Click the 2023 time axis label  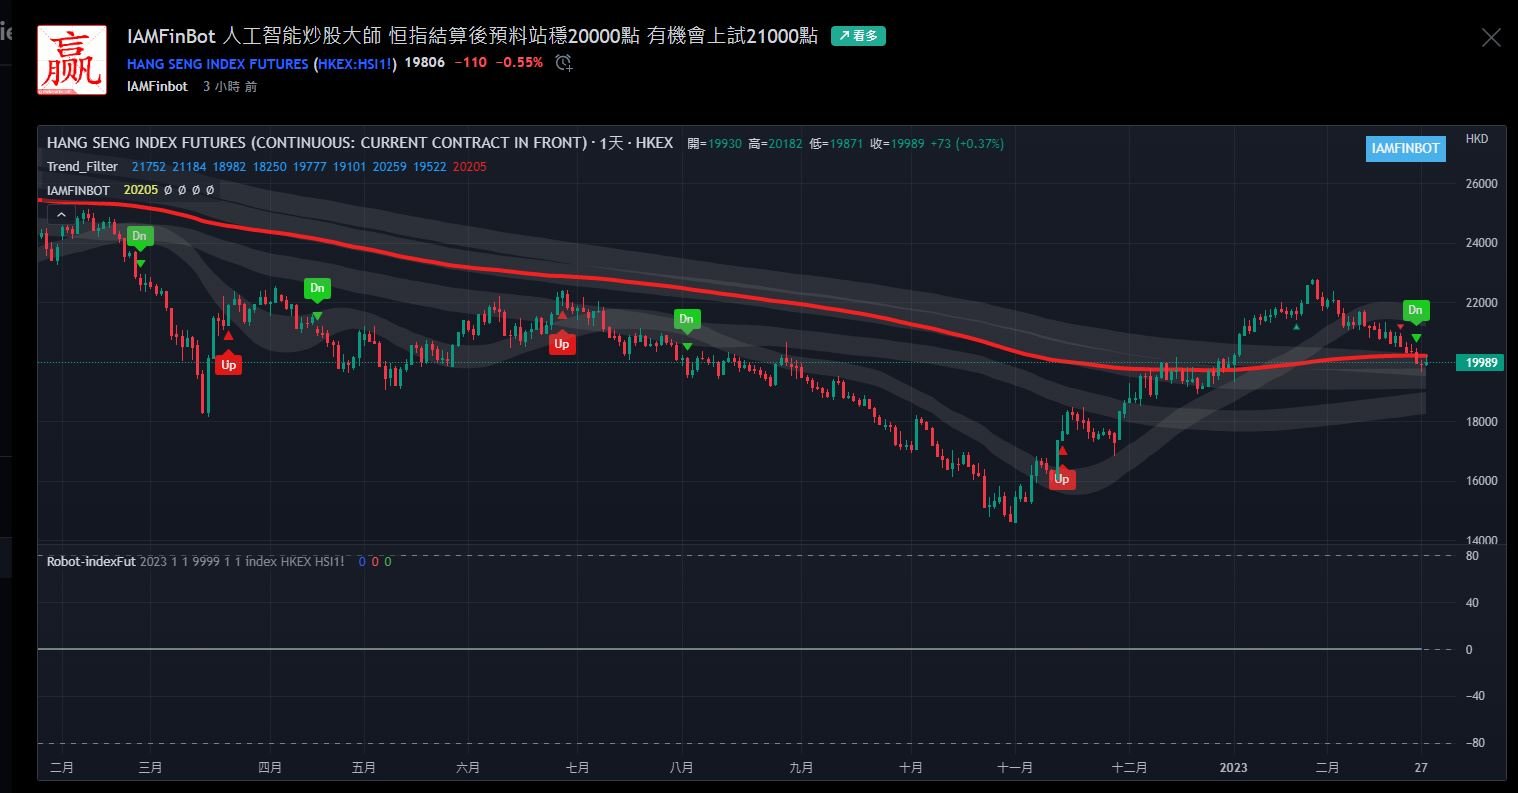click(x=1234, y=768)
